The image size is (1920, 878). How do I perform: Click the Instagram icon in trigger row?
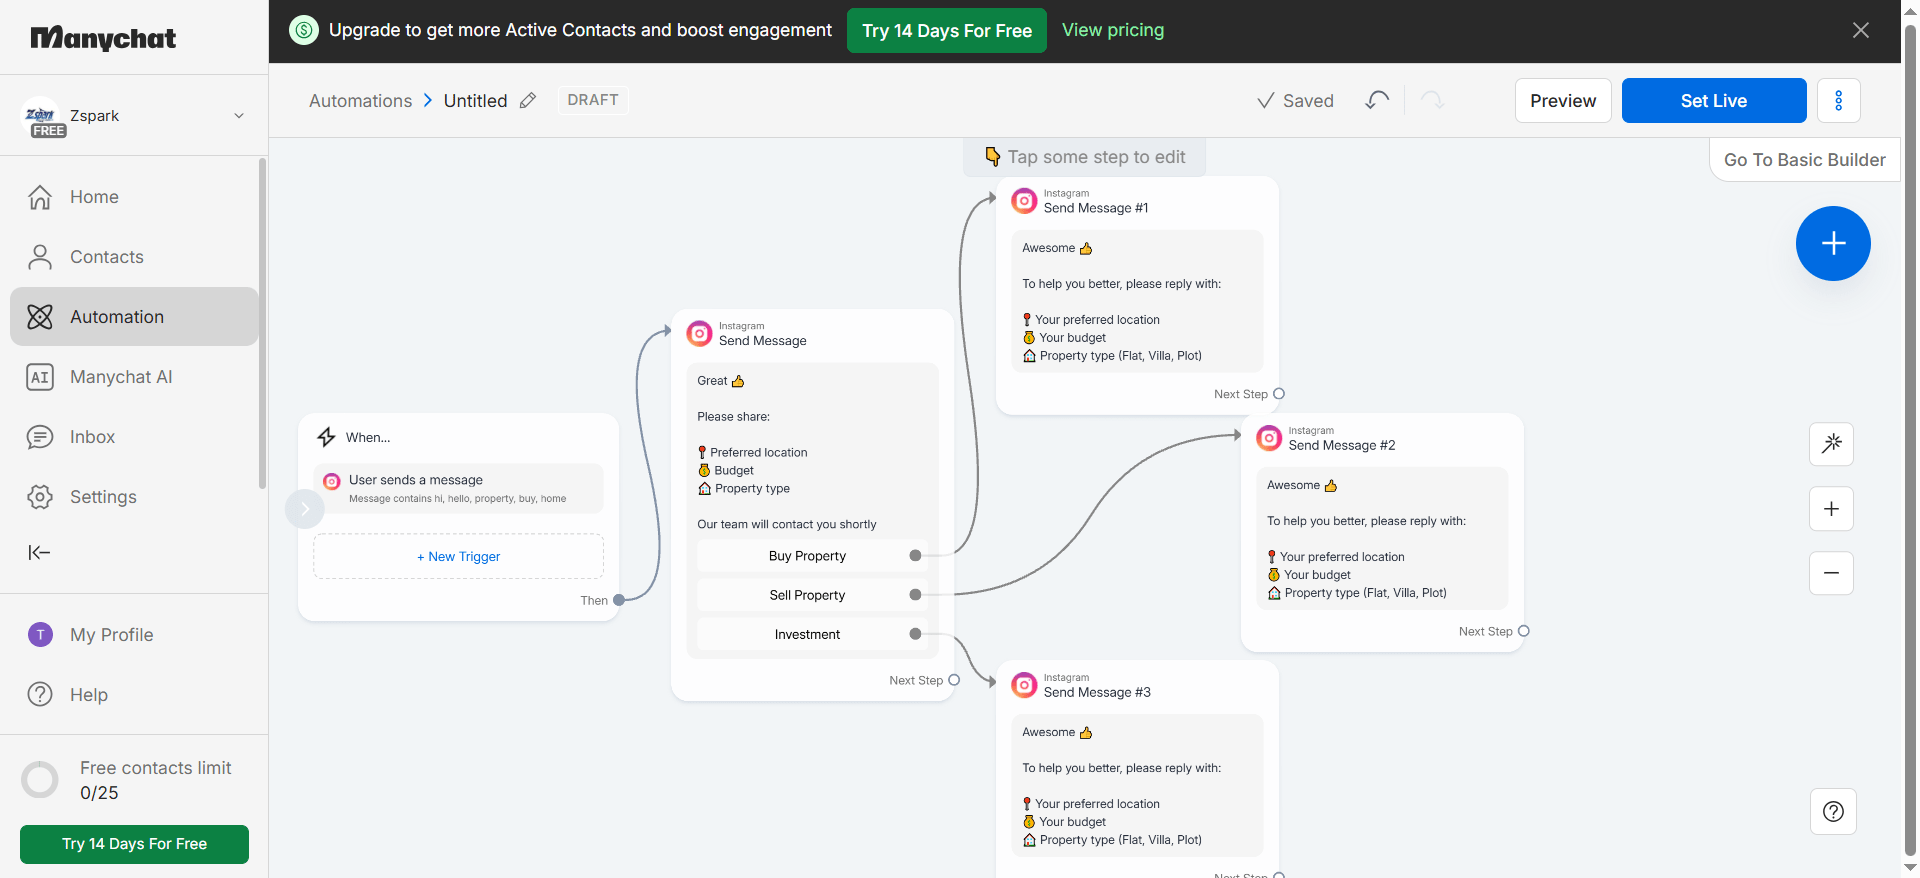pyautogui.click(x=332, y=481)
